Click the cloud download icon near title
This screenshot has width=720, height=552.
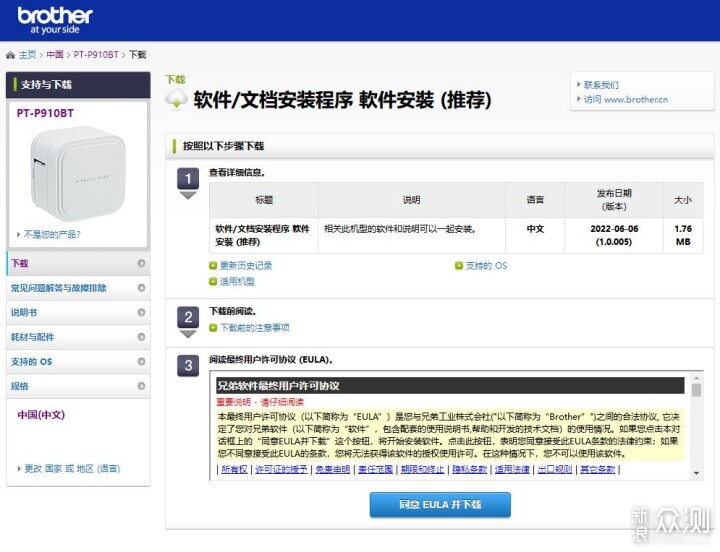(177, 99)
